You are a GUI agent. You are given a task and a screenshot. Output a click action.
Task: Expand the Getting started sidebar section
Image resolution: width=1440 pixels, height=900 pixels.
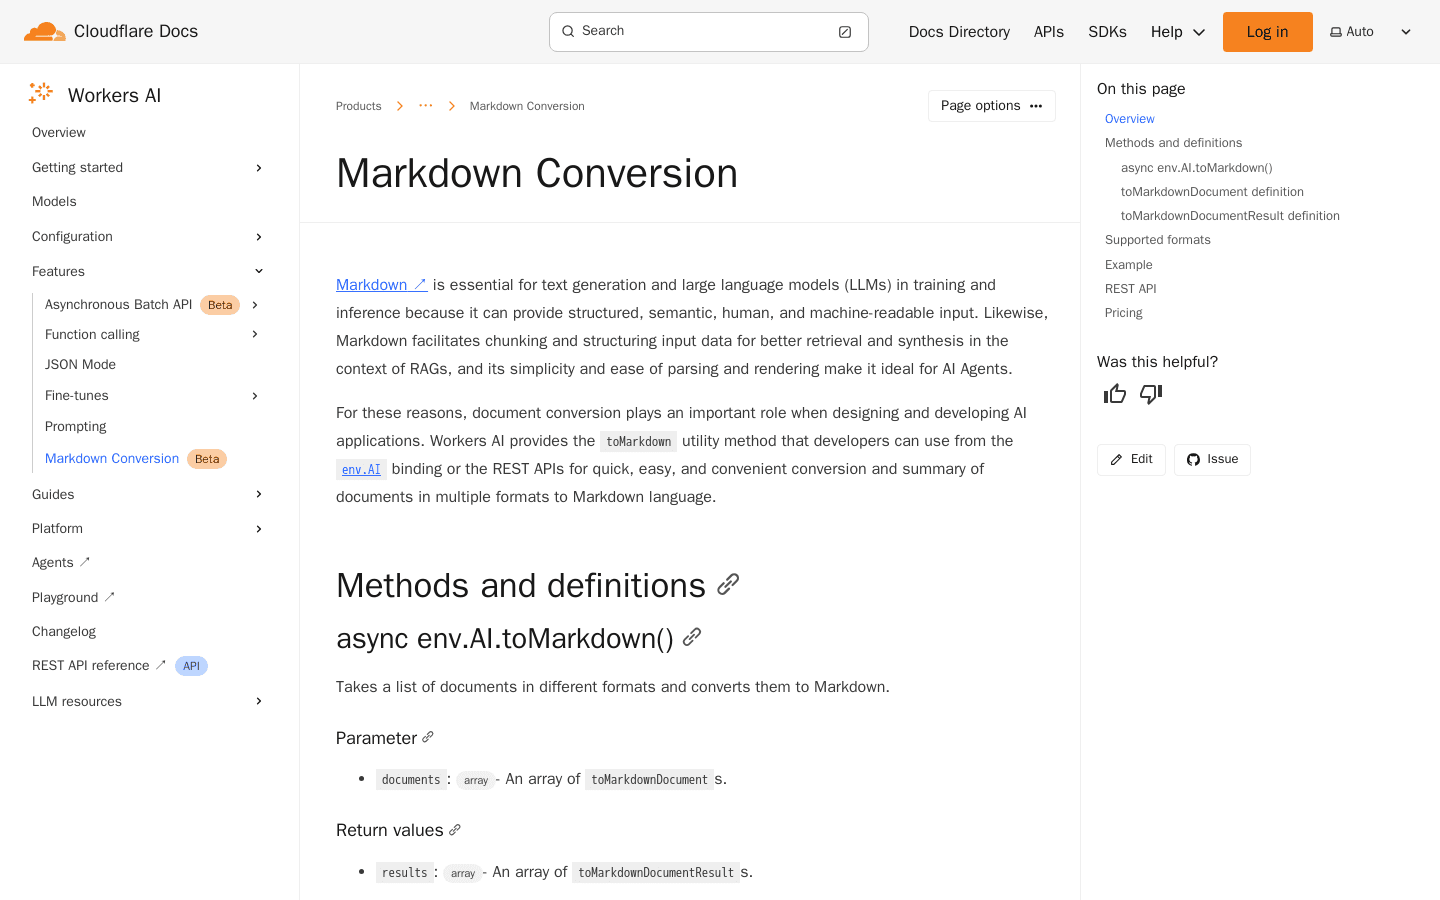point(258,167)
